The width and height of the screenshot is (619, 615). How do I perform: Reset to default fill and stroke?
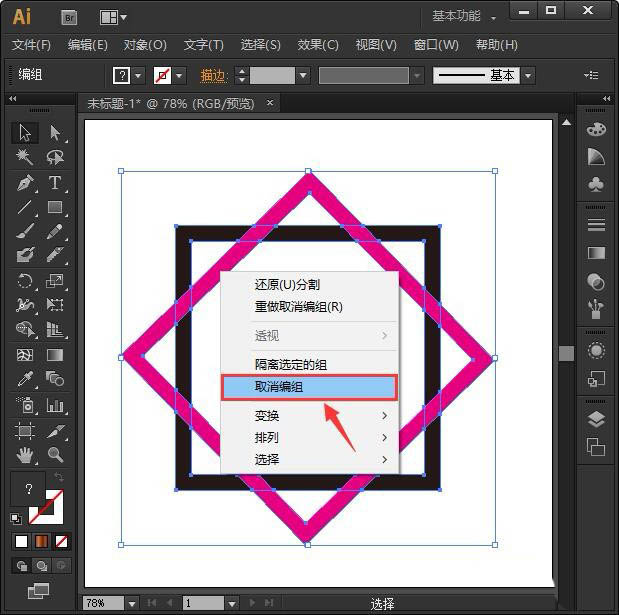tap(16, 518)
